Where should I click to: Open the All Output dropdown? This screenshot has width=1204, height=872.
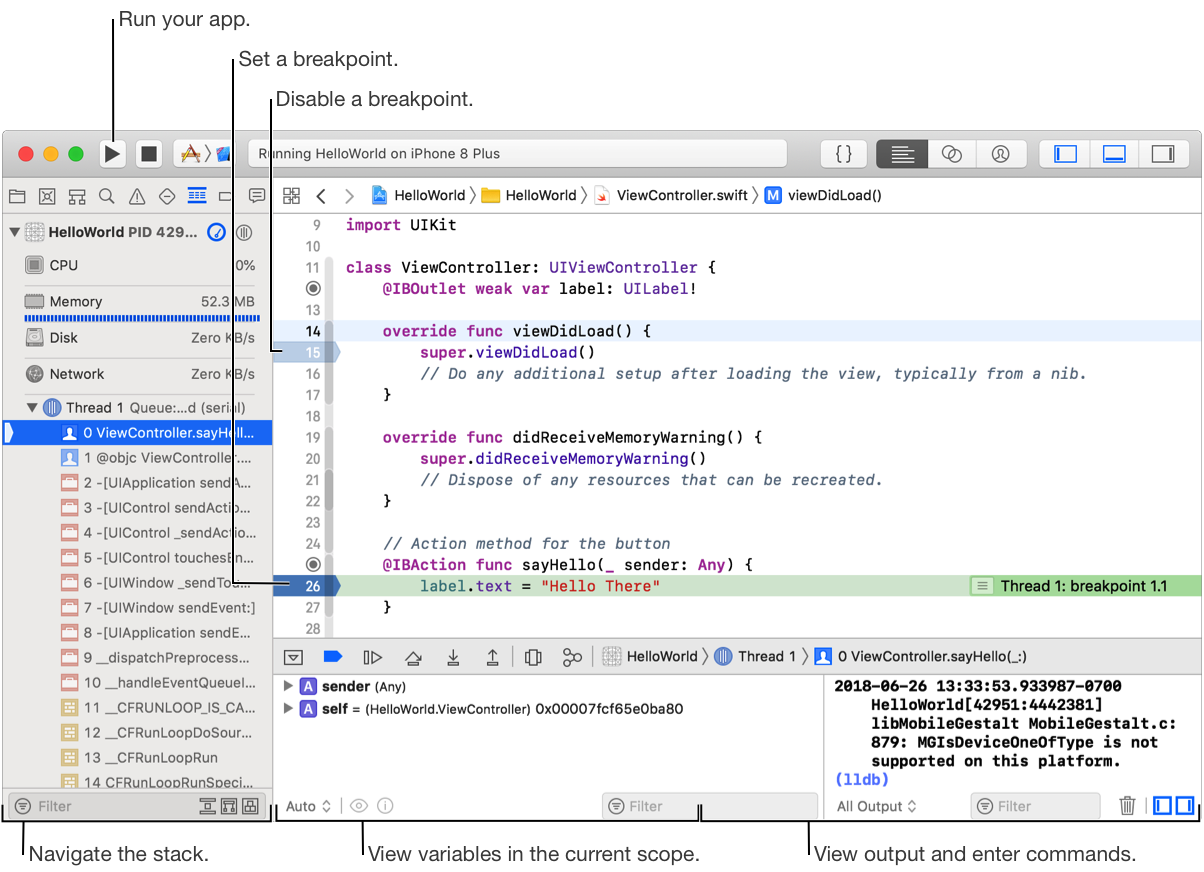tap(876, 806)
